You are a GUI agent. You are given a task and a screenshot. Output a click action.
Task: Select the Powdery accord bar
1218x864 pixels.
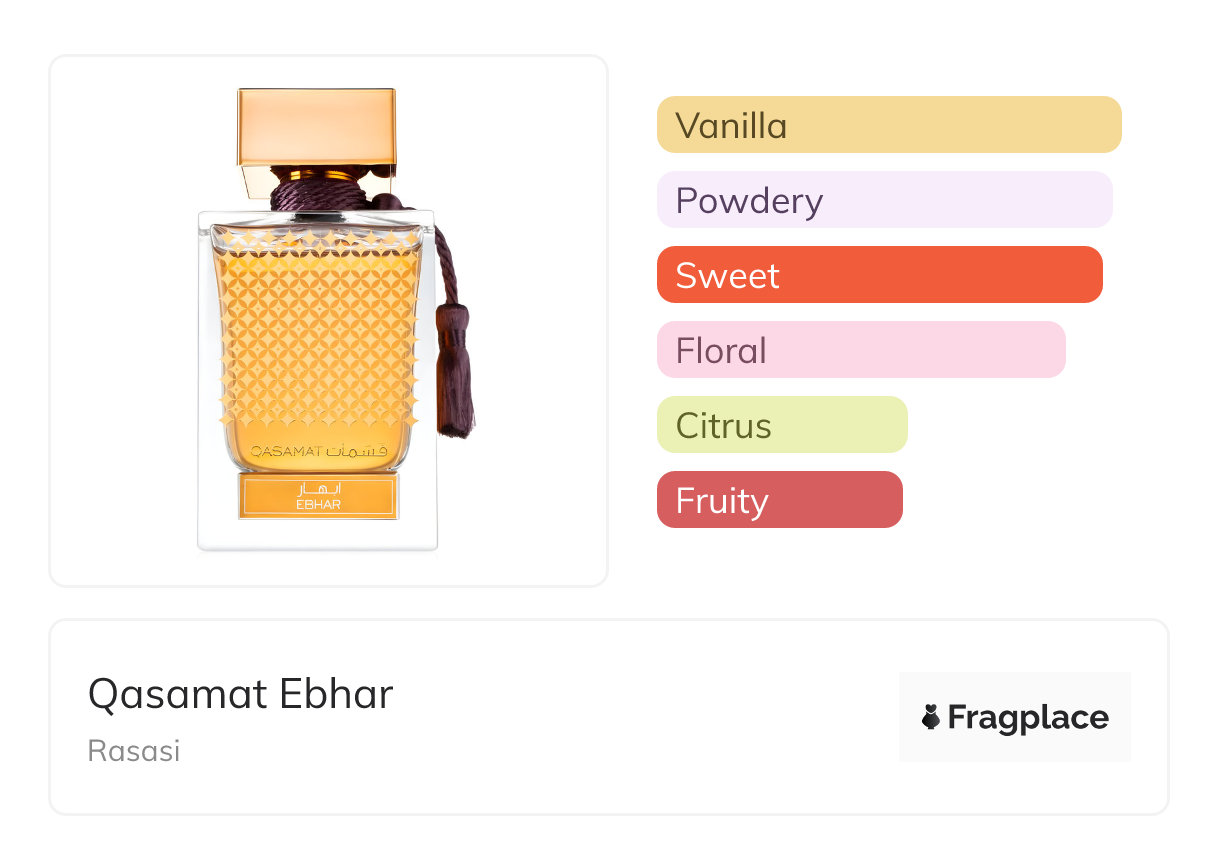884,200
